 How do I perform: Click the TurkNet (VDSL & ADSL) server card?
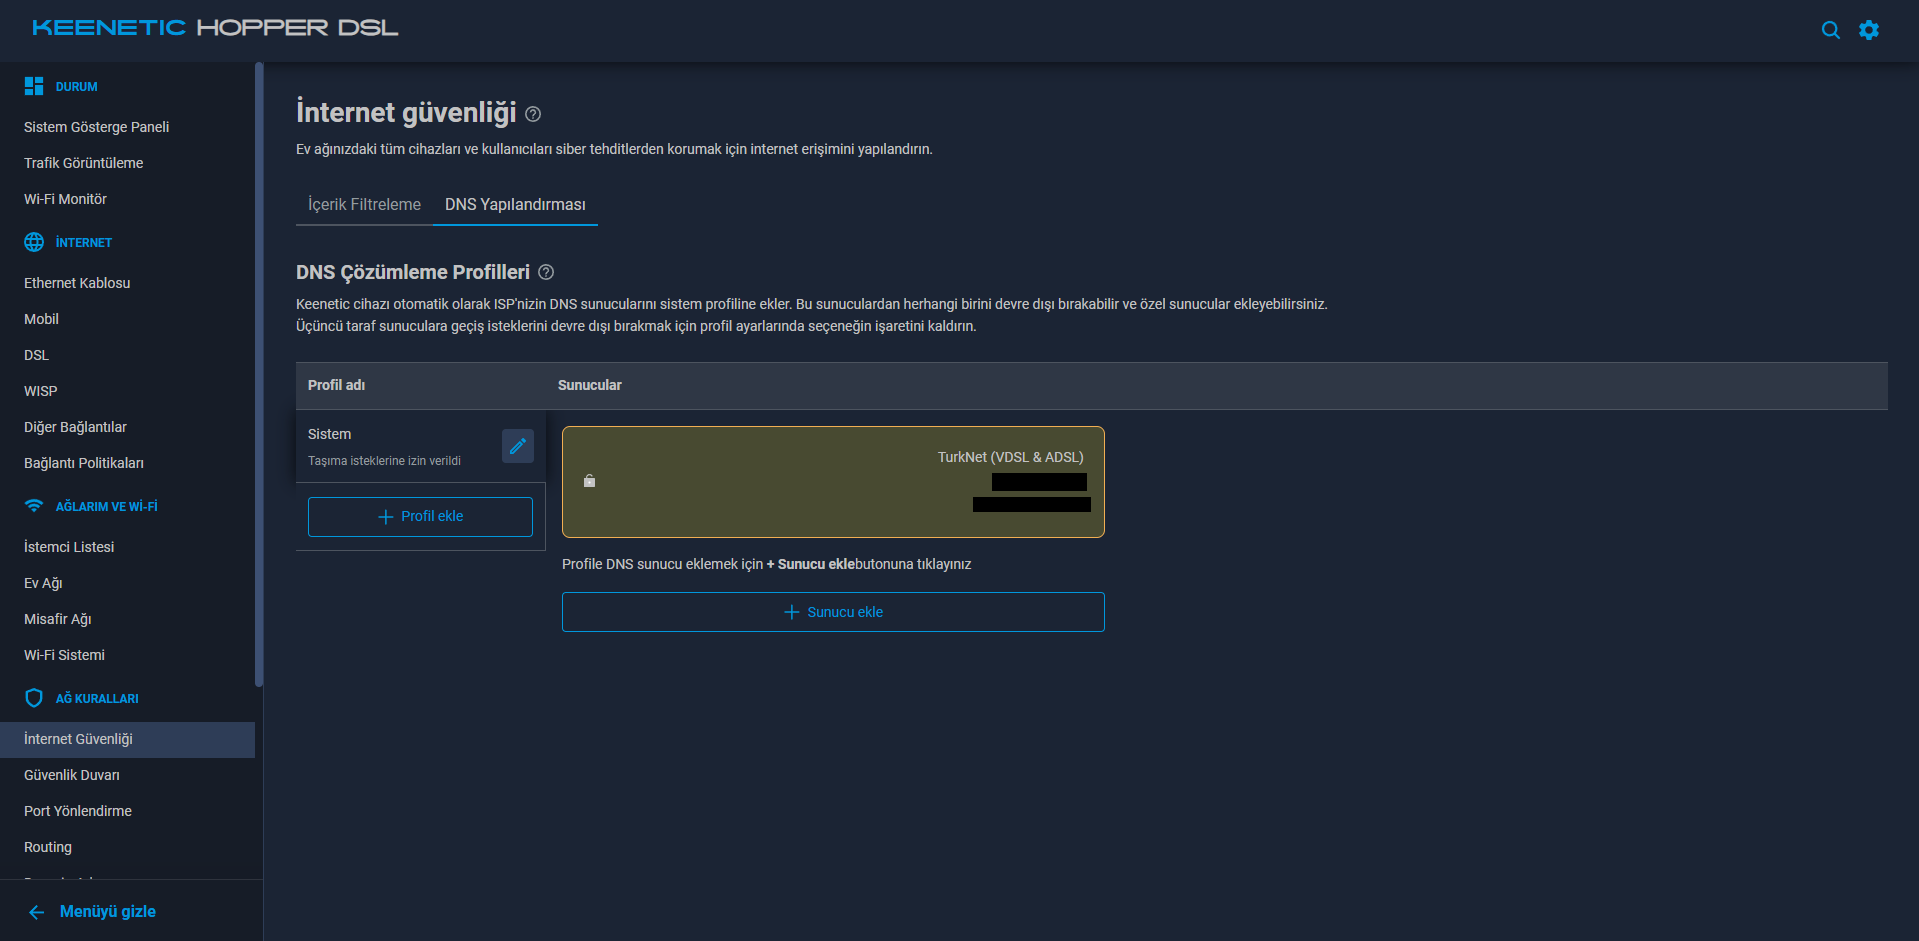pyautogui.click(x=833, y=482)
